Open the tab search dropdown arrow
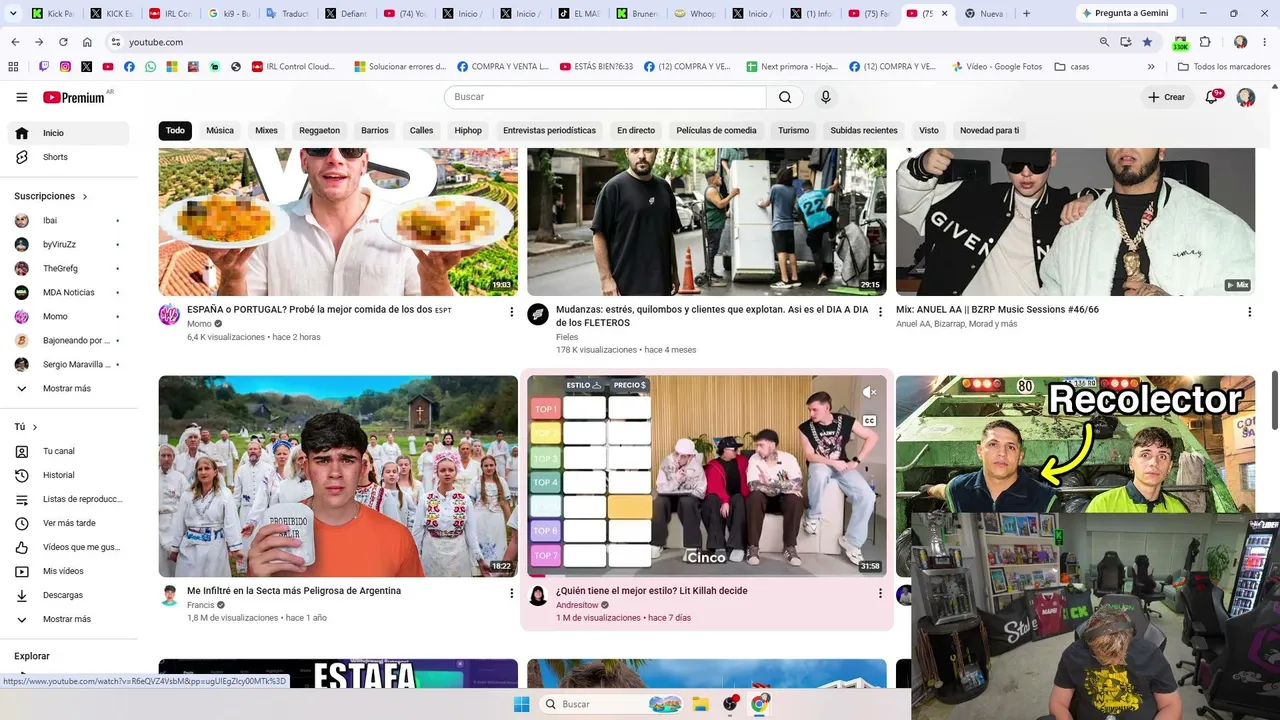This screenshot has width=1280, height=720. pyautogui.click(x=13, y=14)
